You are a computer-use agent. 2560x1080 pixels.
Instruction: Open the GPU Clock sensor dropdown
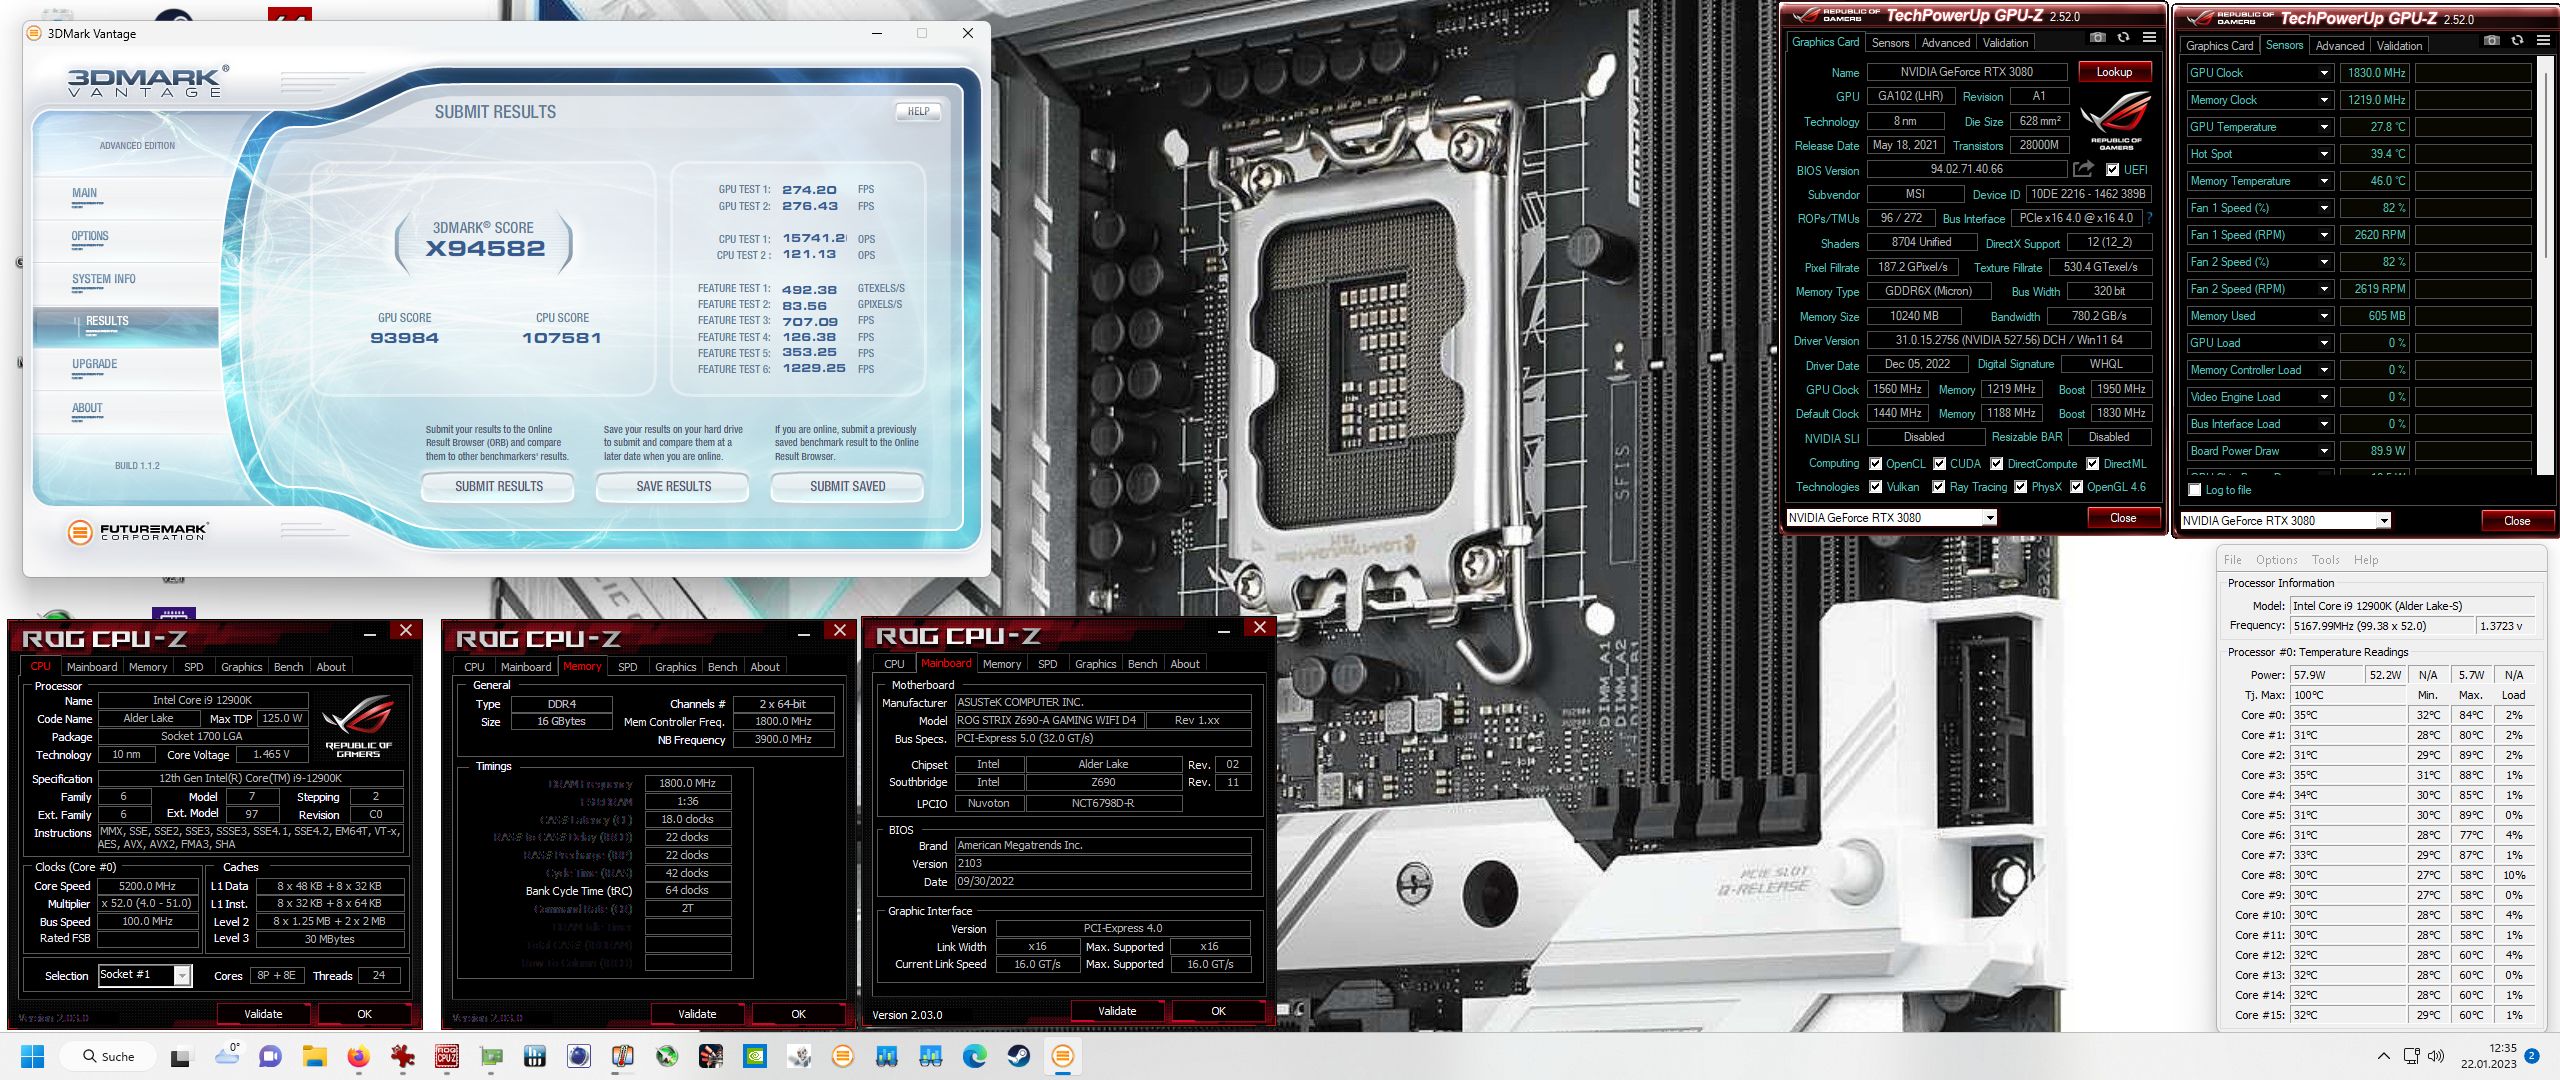click(x=2324, y=73)
